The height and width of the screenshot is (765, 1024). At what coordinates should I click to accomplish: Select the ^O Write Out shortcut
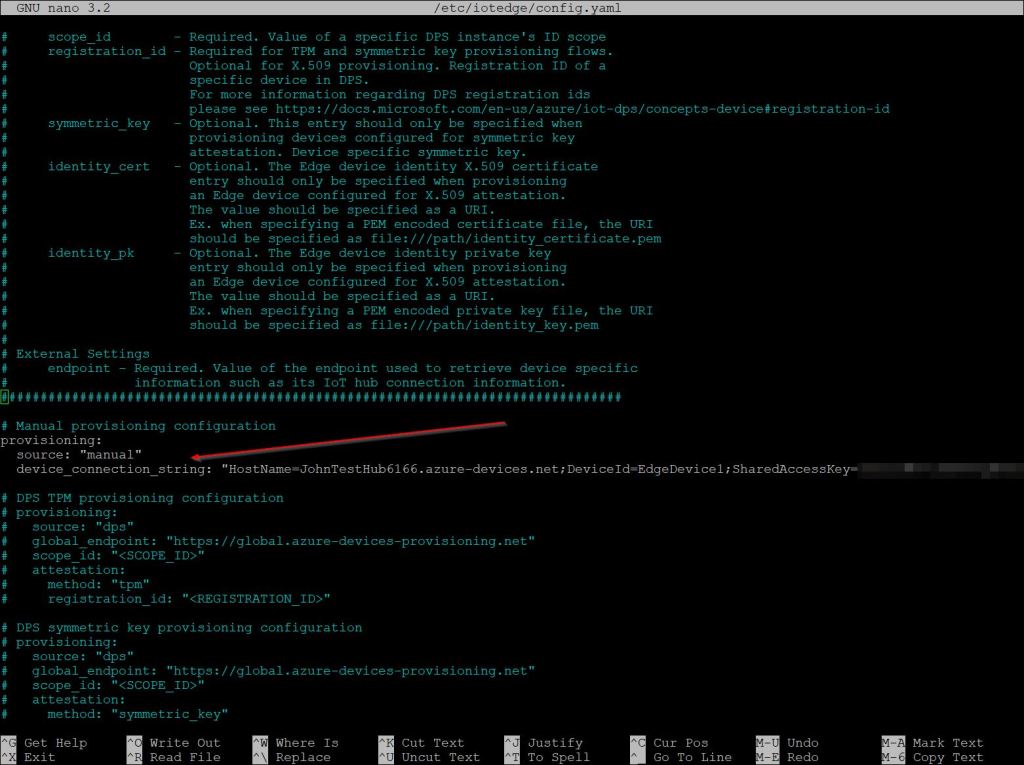pos(172,743)
